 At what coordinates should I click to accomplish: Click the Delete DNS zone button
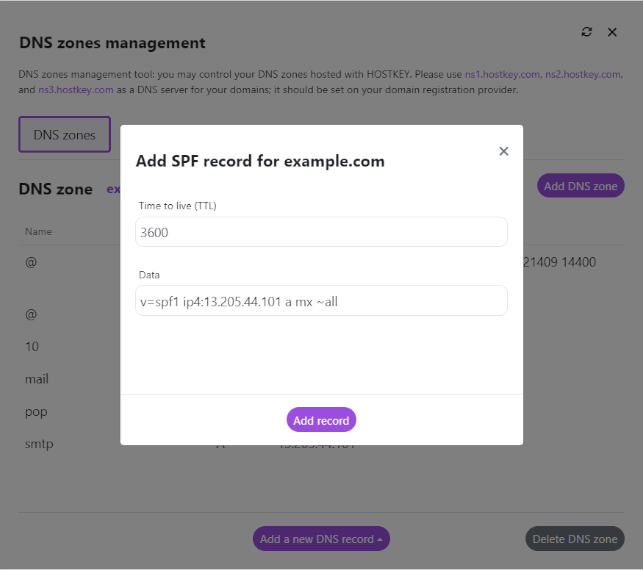[574, 539]
